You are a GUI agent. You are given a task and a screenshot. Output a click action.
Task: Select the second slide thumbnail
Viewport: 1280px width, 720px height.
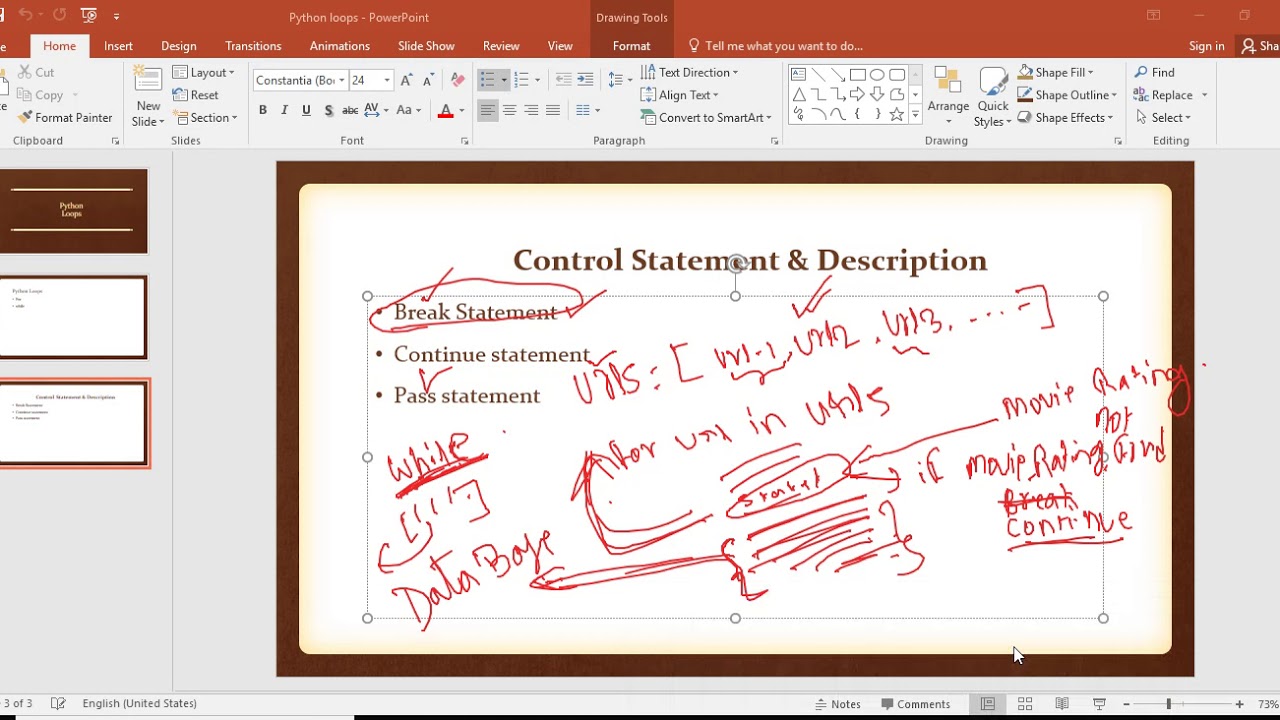[71, 317]
